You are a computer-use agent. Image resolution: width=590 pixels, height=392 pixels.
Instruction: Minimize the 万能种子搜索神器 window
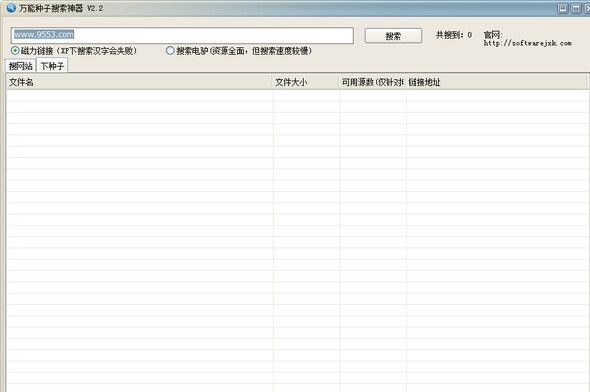(x=563, y=8)
